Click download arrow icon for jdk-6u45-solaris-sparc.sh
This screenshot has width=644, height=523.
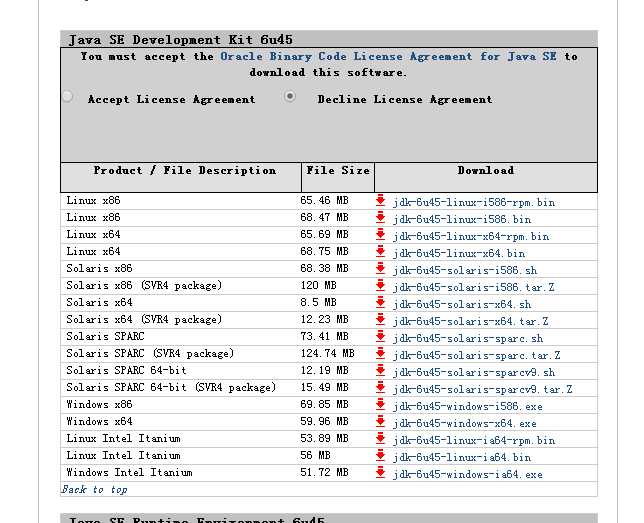(380, 336)
